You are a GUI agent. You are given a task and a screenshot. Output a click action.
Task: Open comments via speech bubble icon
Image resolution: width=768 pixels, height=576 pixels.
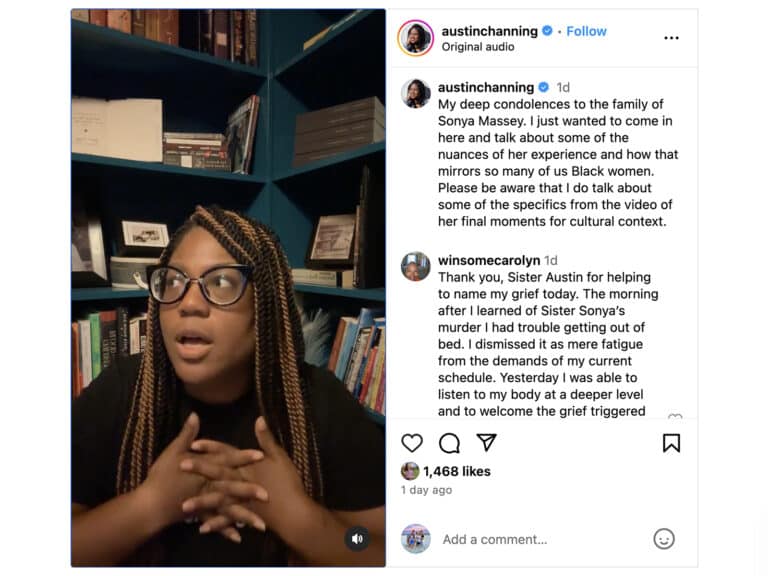(449, 443)
